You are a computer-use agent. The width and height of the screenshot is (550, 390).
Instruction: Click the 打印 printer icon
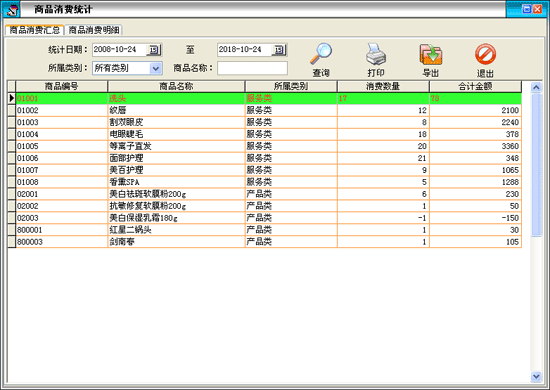[x=376, y=54]
